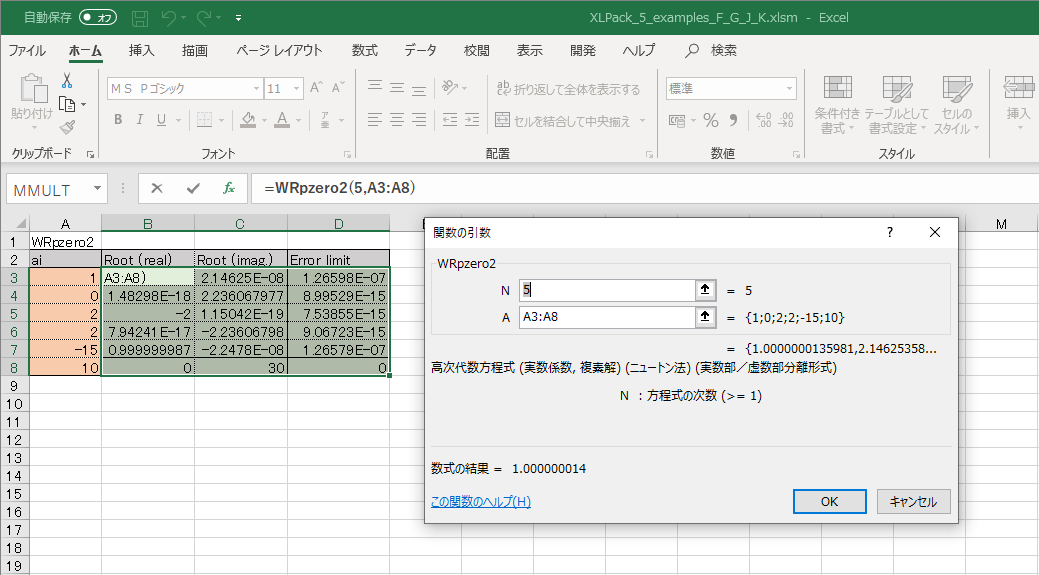Click the formula bar Enter checkmark
Image resolution: width=1039 pixels, height=575 pixels.
click(x=193, y=189)
